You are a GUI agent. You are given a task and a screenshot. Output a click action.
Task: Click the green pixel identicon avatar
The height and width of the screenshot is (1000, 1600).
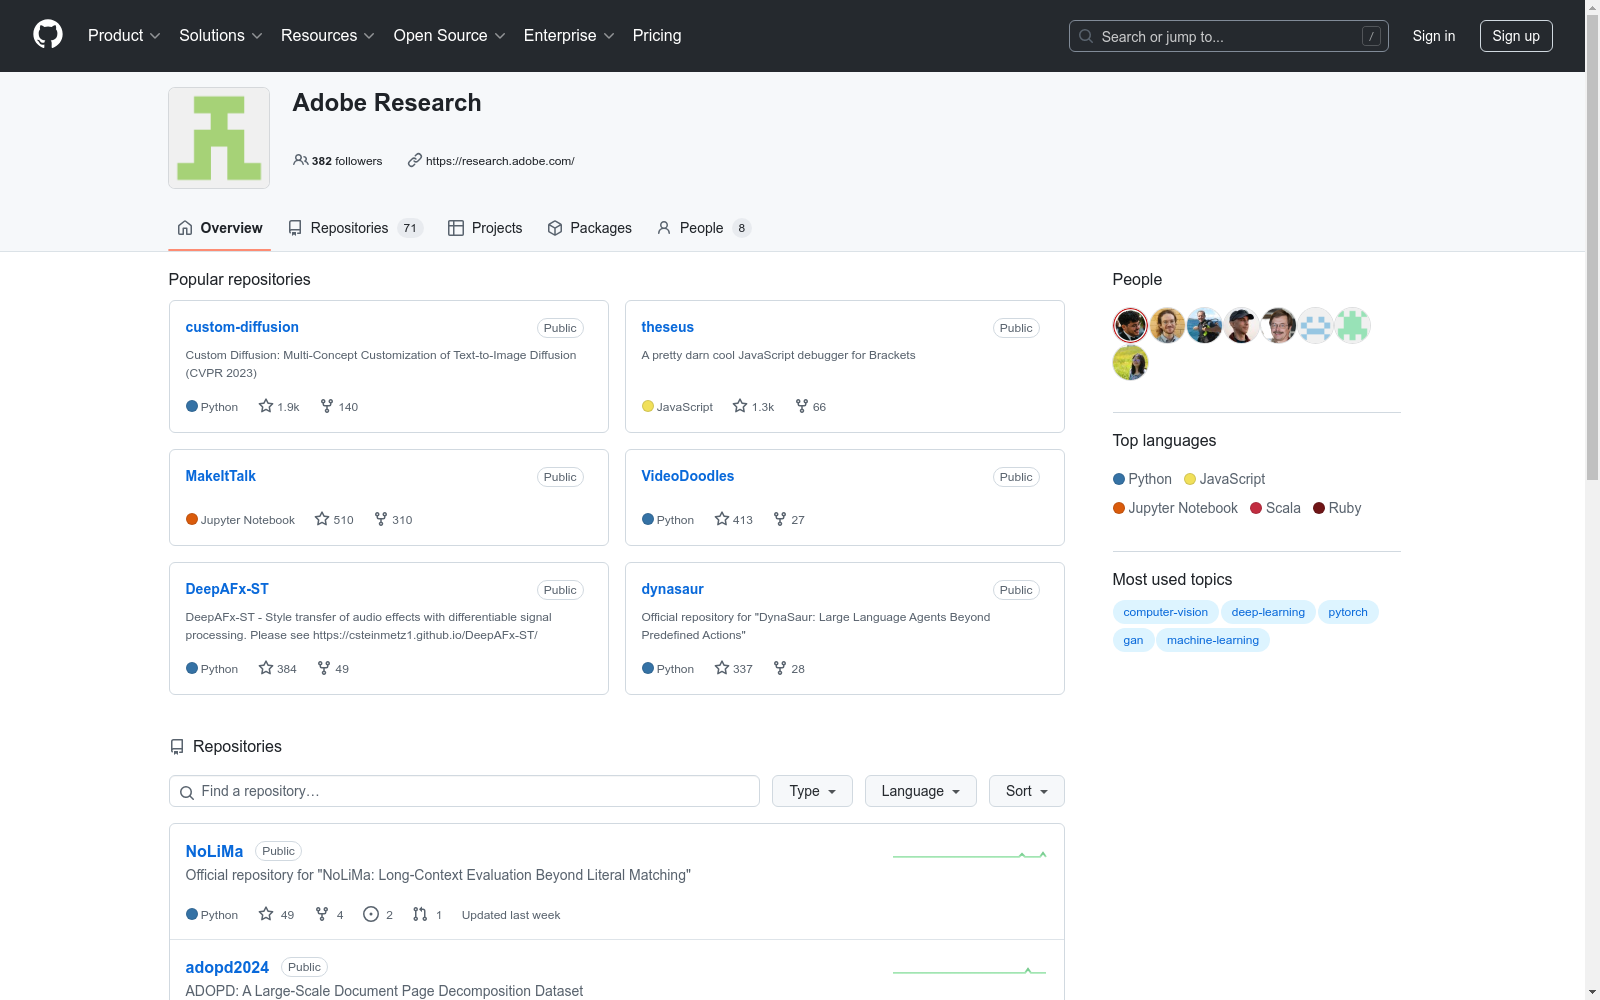pos(1352,326)
